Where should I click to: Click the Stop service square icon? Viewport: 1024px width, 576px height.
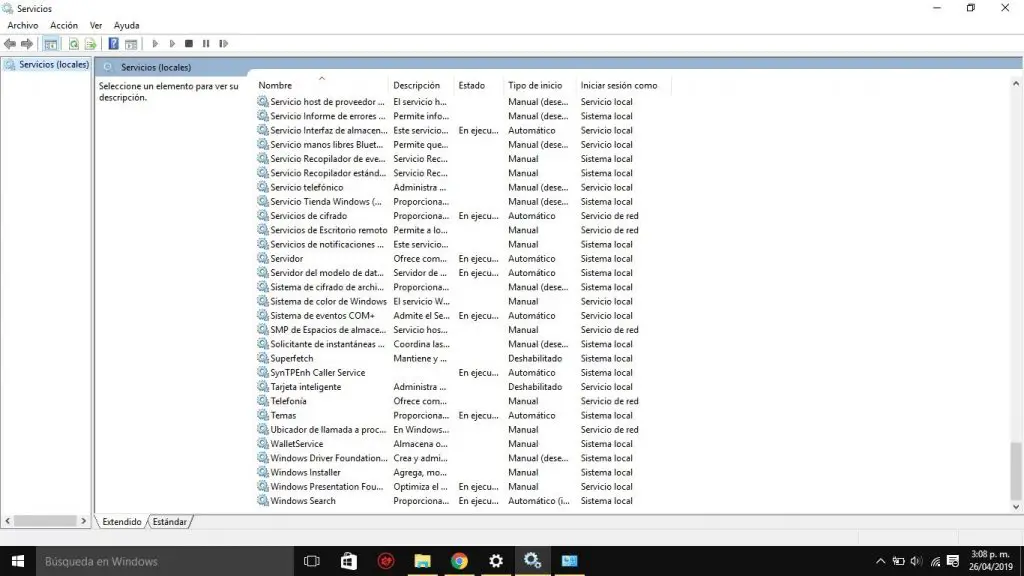[189, 44]
